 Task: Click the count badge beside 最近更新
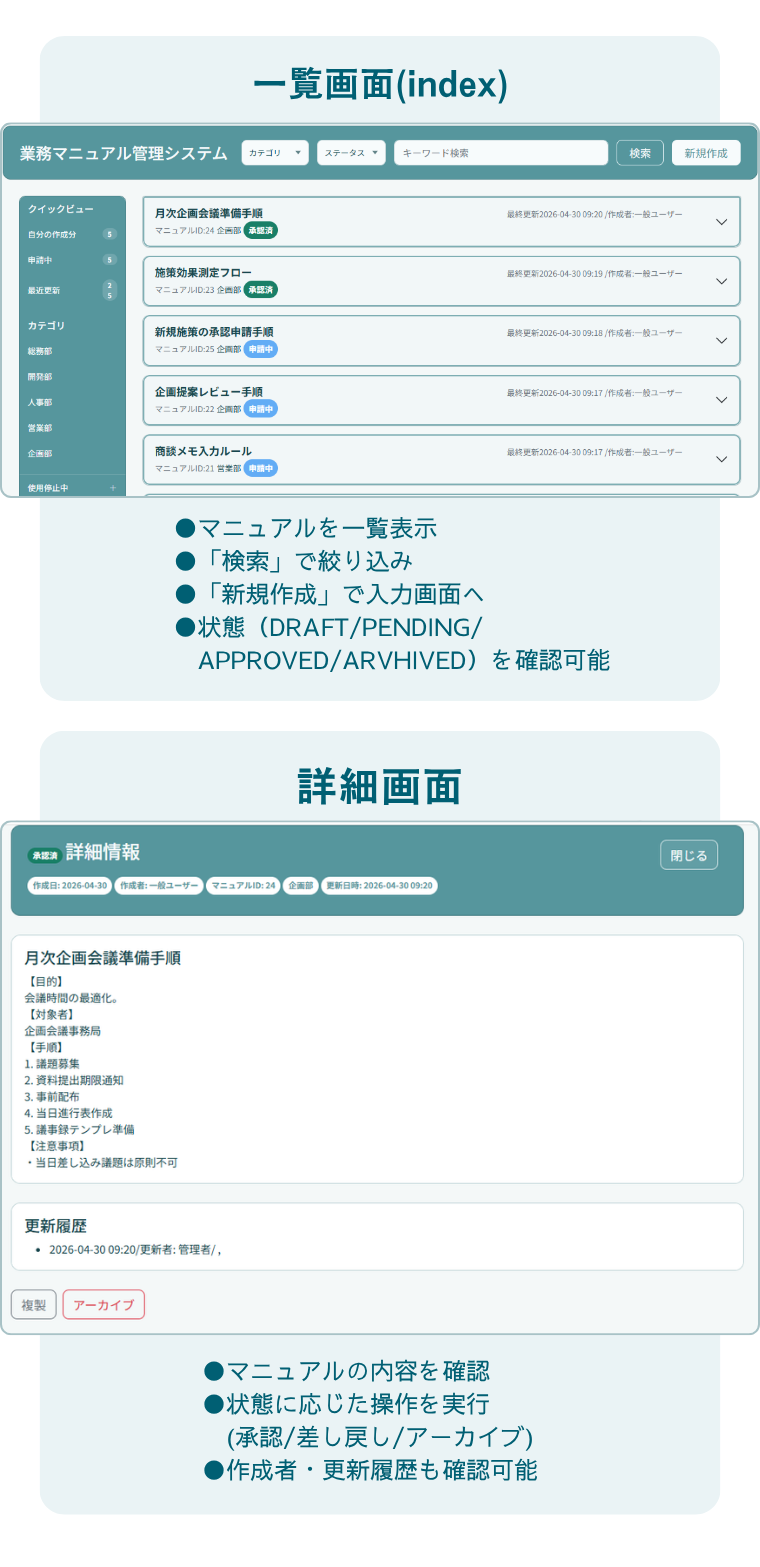point(110,290)
